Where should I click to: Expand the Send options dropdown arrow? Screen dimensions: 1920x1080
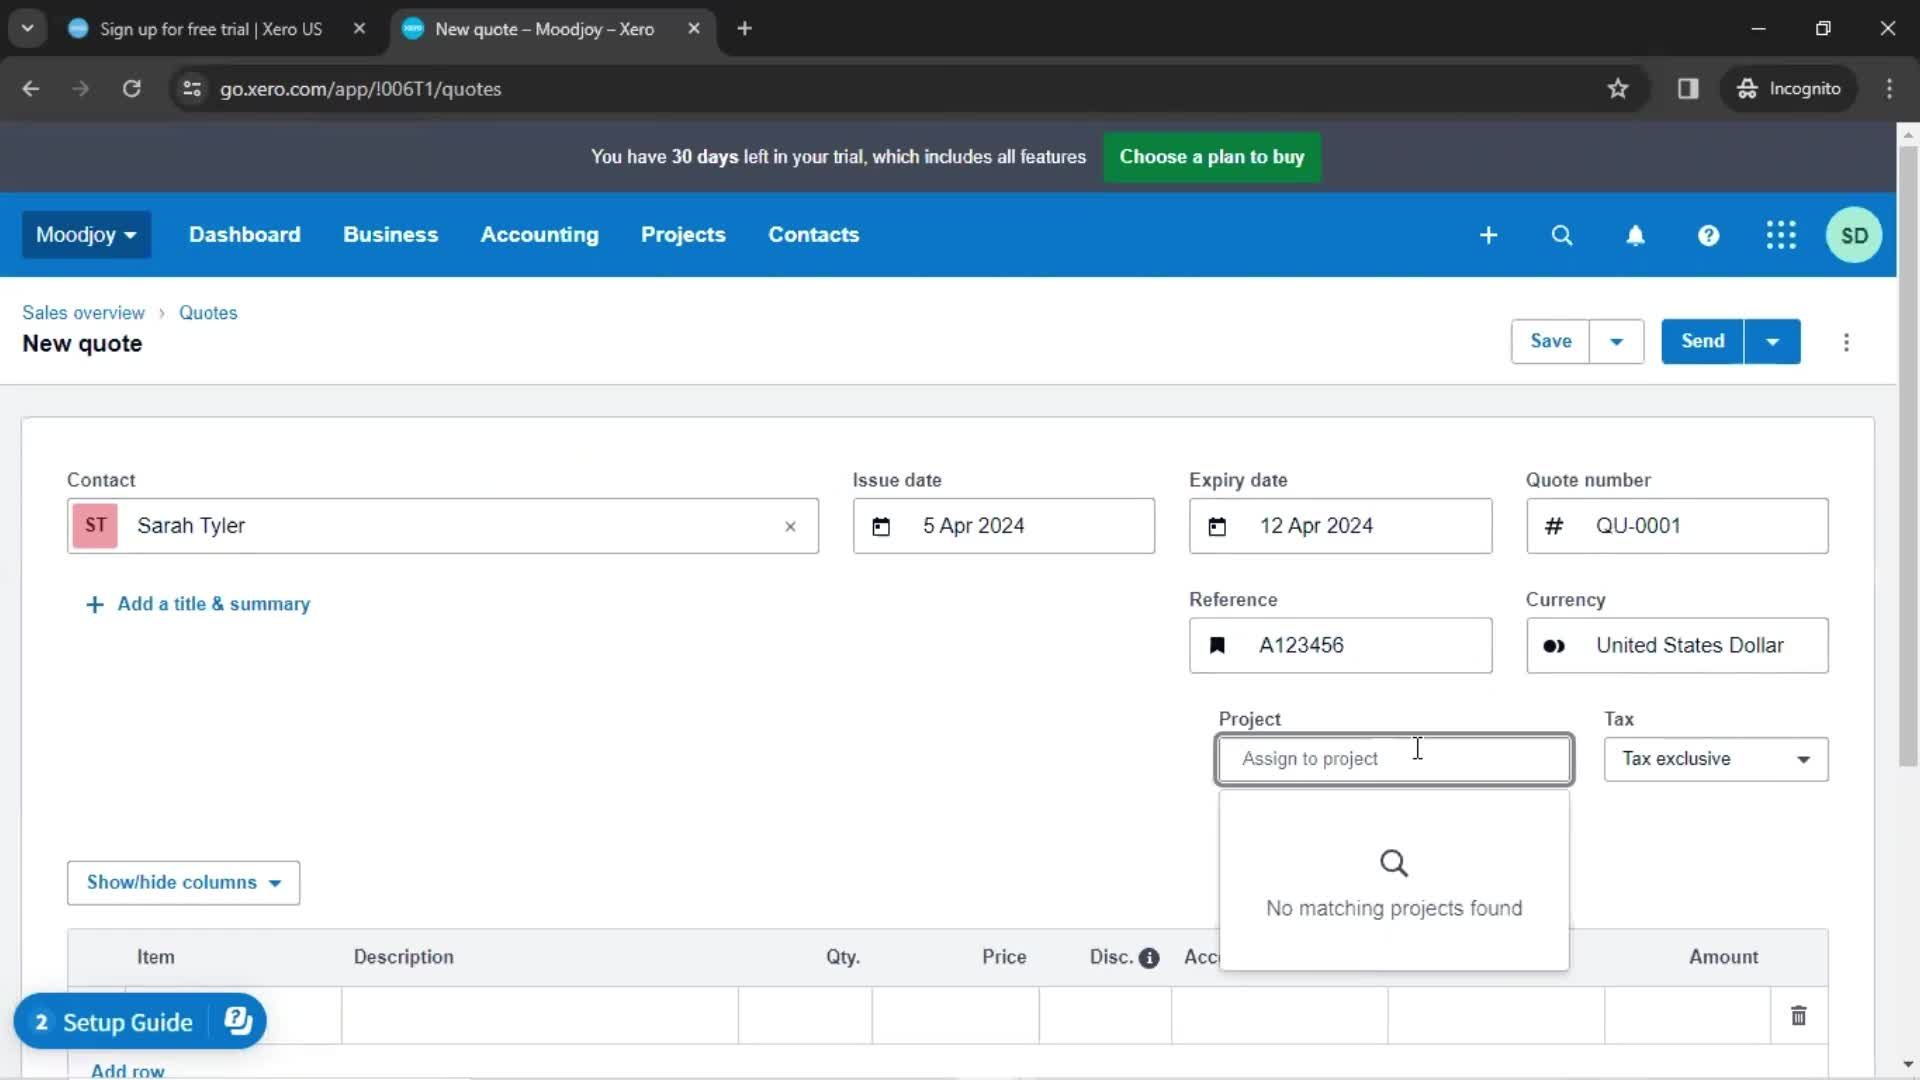[1772, 342]
